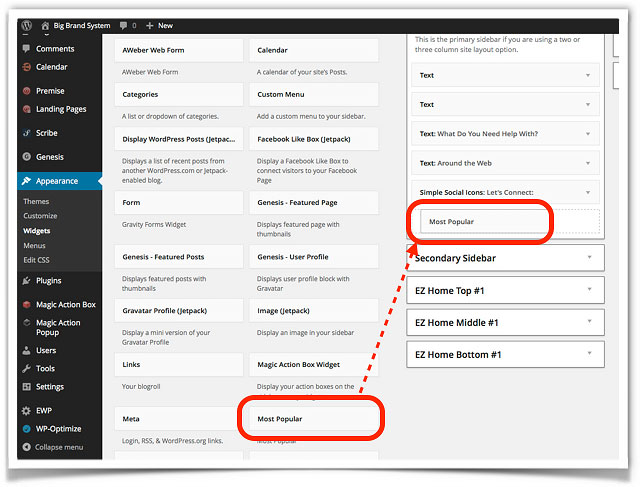Open the Genesis menu item
Image resolution: width=640 pixels, height=487 pixels.
coord(50,157)
